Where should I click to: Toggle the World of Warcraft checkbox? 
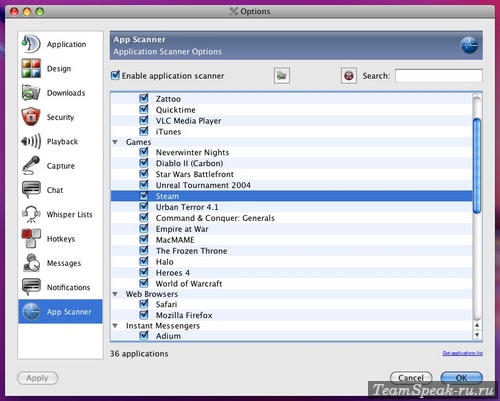(x=144, y=283)
